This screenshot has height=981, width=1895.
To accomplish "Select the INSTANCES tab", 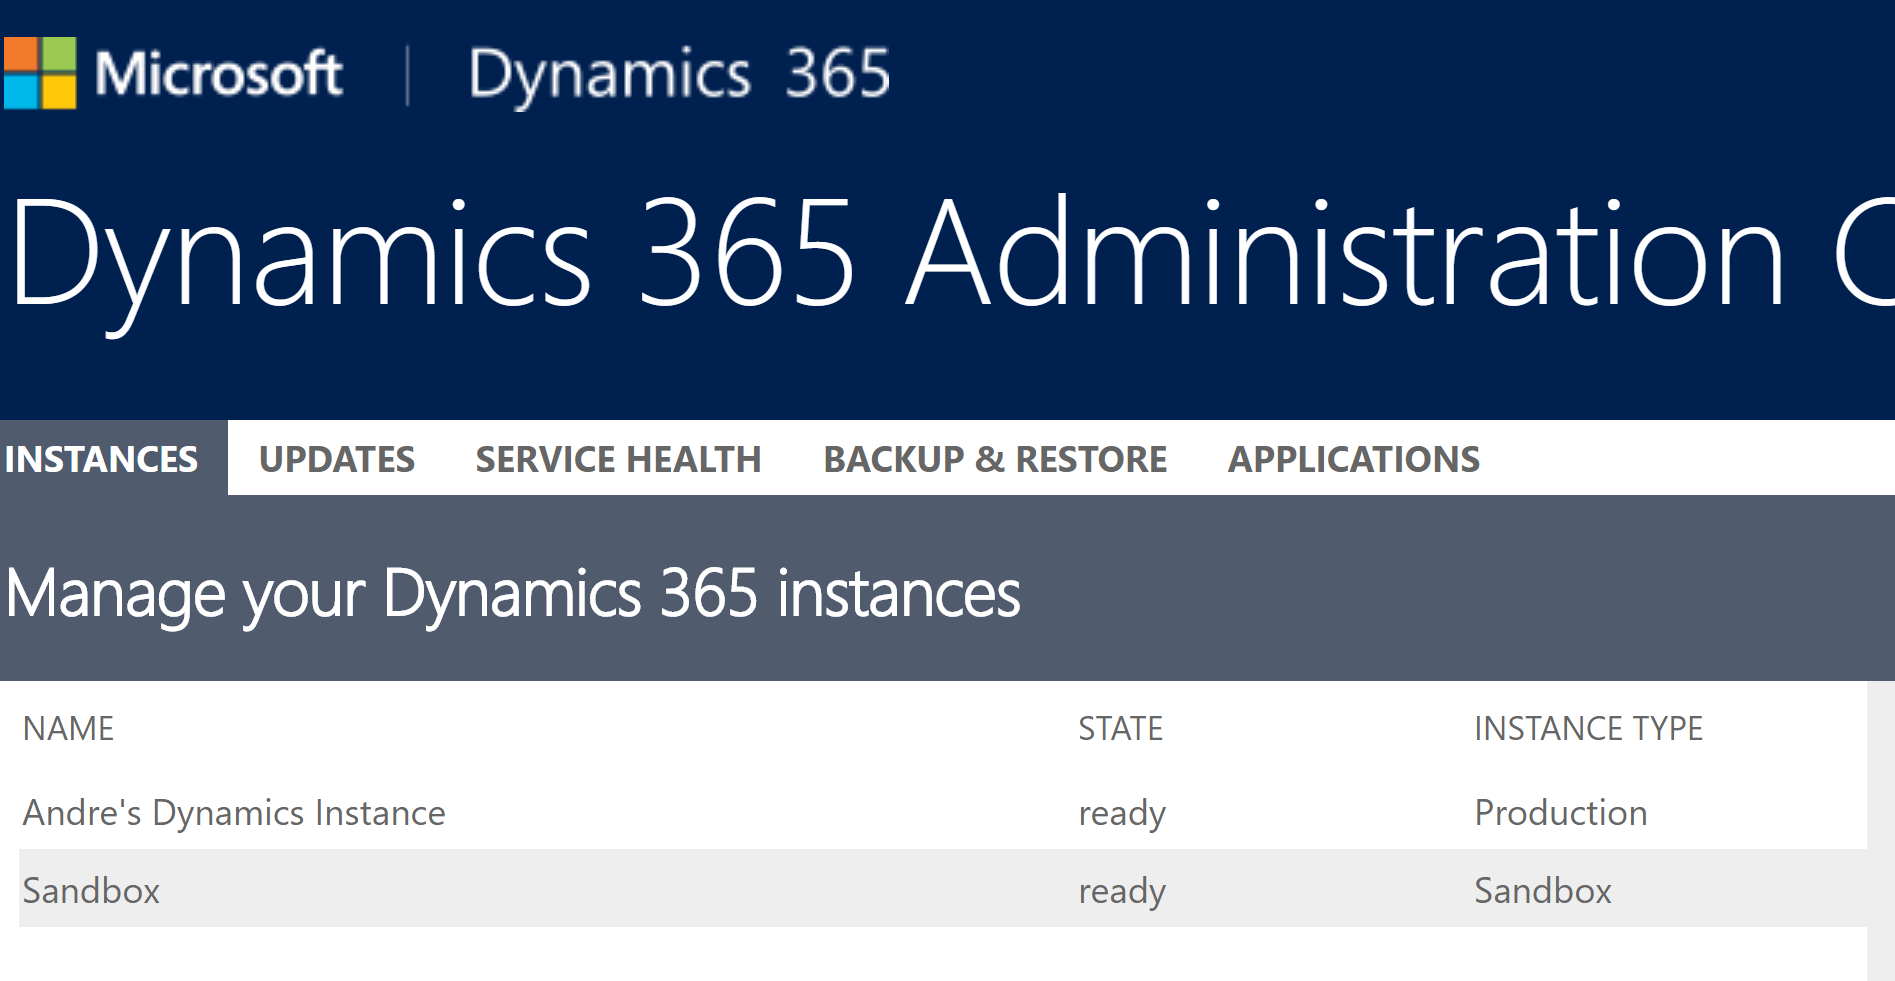I will 102,459.
